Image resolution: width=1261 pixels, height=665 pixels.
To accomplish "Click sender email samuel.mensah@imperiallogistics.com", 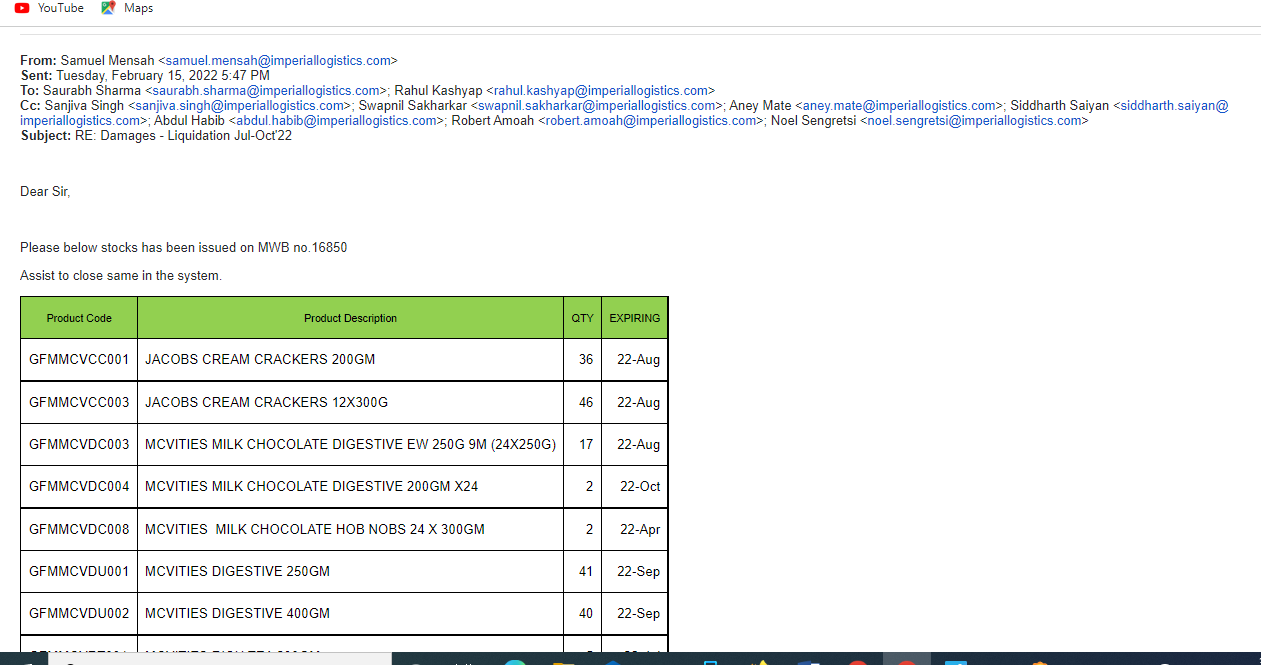I will coord(278,61).
